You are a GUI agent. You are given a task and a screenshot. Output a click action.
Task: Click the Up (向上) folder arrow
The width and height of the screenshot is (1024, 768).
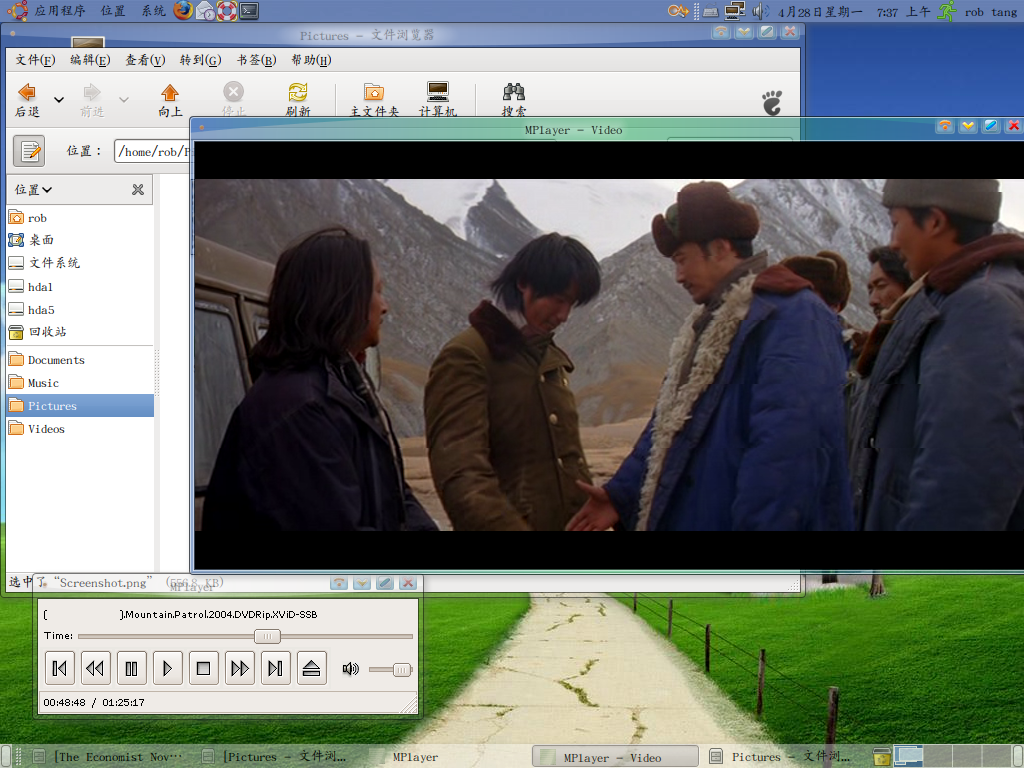[170, 100]
